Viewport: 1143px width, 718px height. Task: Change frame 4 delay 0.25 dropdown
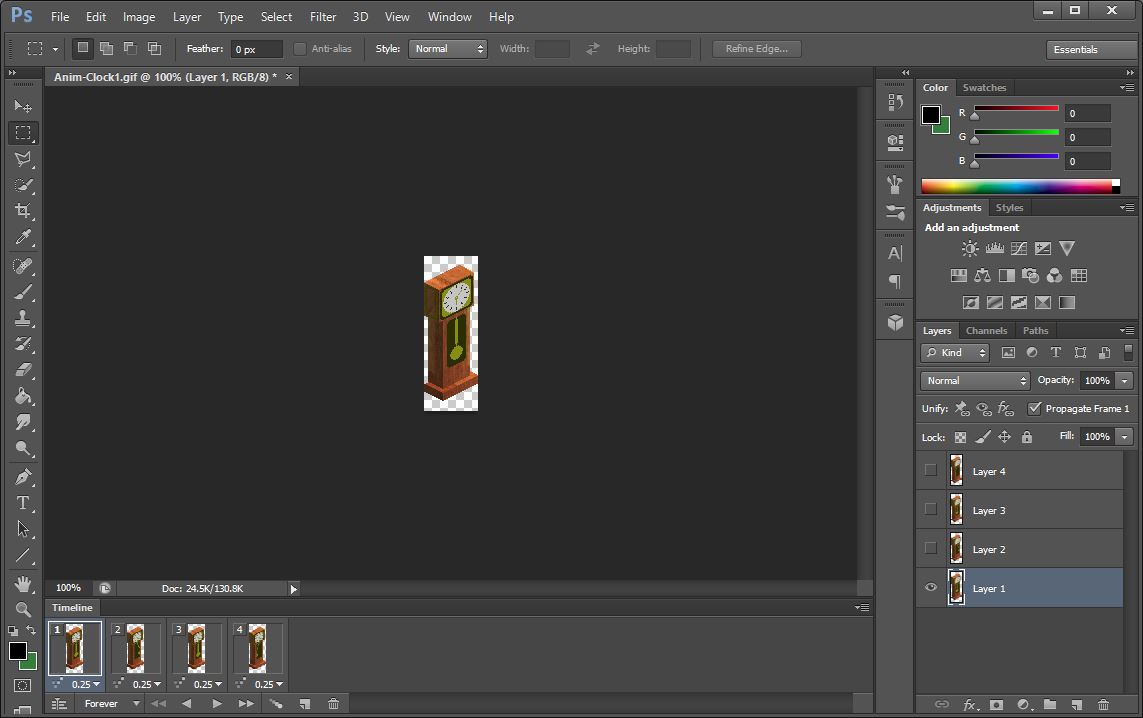pos(268,684)
